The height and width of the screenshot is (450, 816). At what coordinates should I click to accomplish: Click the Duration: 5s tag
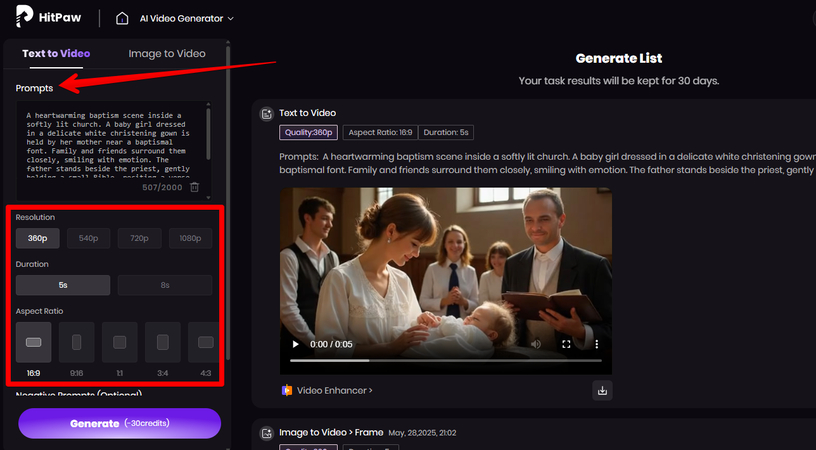[446, 132]
